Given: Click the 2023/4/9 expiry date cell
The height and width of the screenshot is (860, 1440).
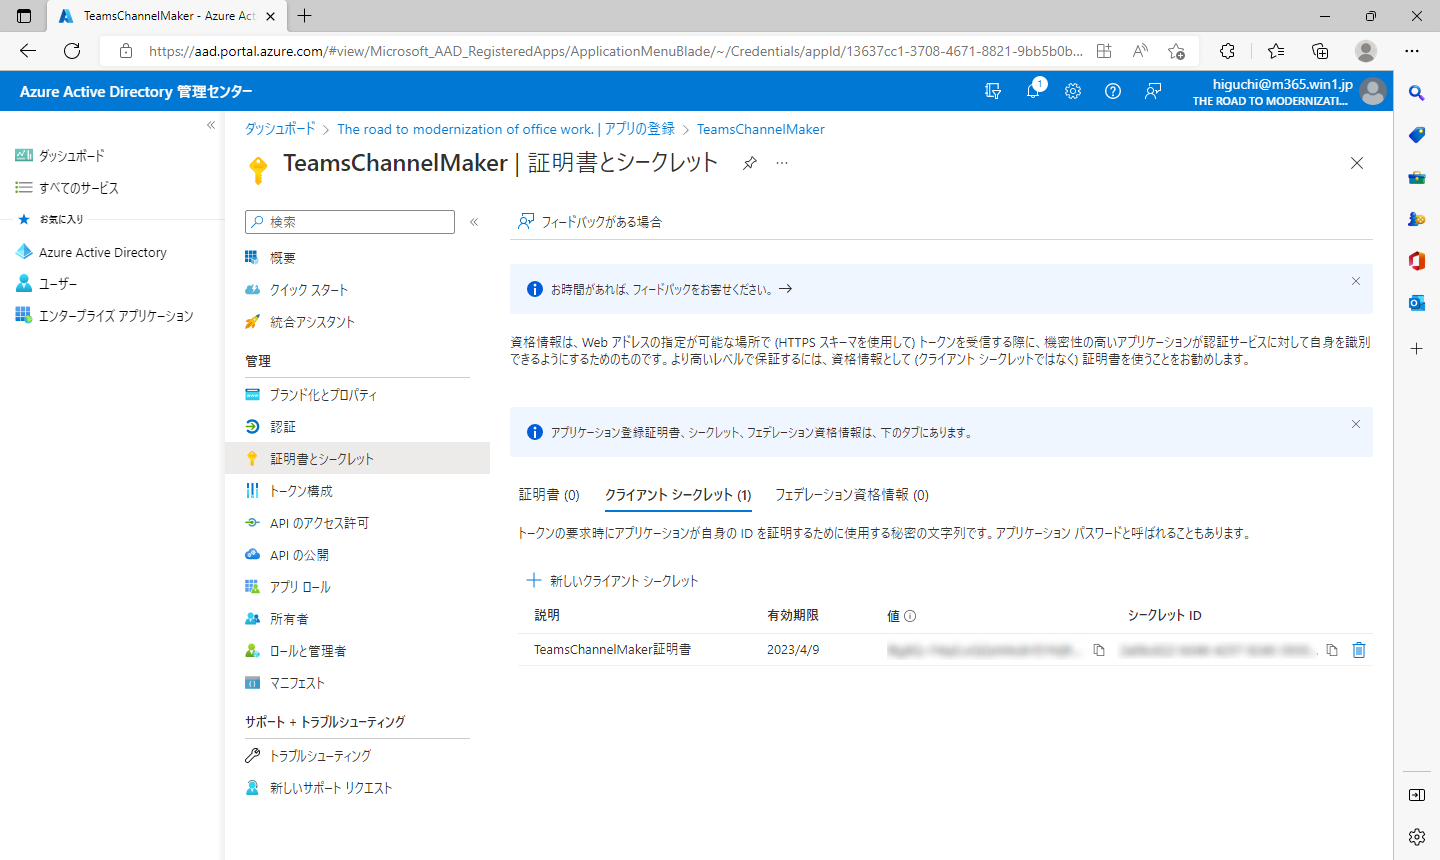Looking at the screenshot, I should pyautogui.click(x=793, y=650).
